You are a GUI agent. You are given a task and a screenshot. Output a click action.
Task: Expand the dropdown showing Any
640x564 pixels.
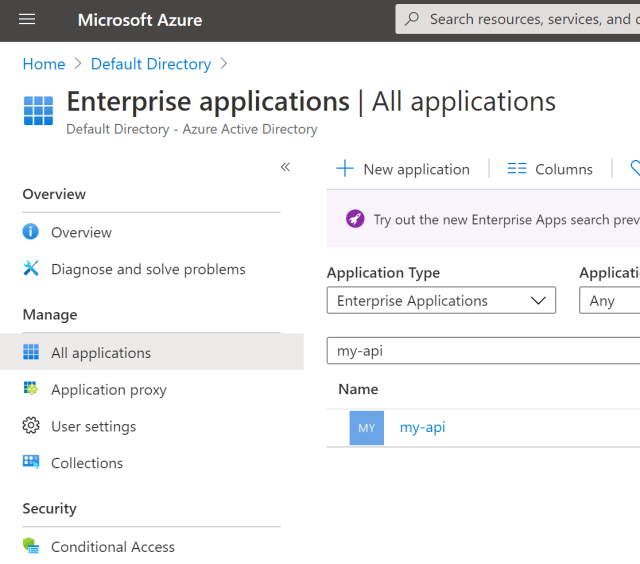coord(610,301)
